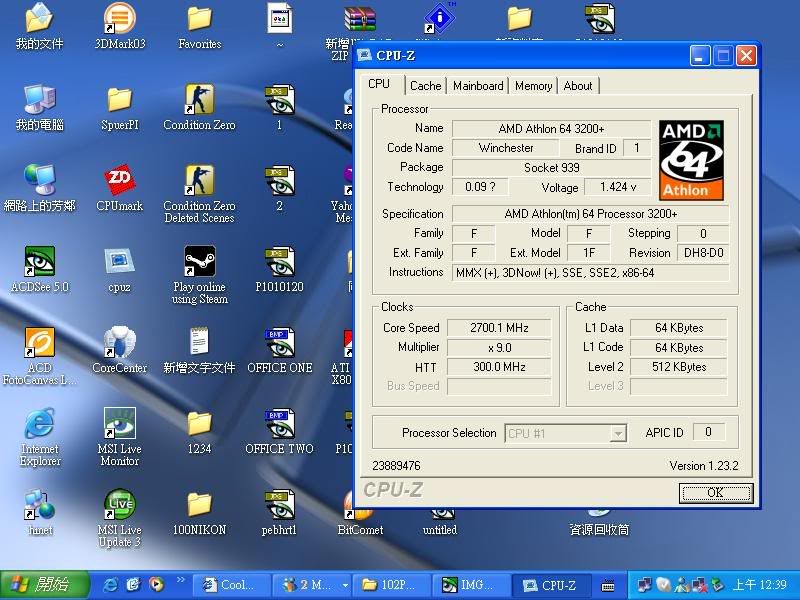The width and height of the screenshot is (800, 600).
Task: Select the CoreCenter desktop icon
Action: tap(120, 343)
